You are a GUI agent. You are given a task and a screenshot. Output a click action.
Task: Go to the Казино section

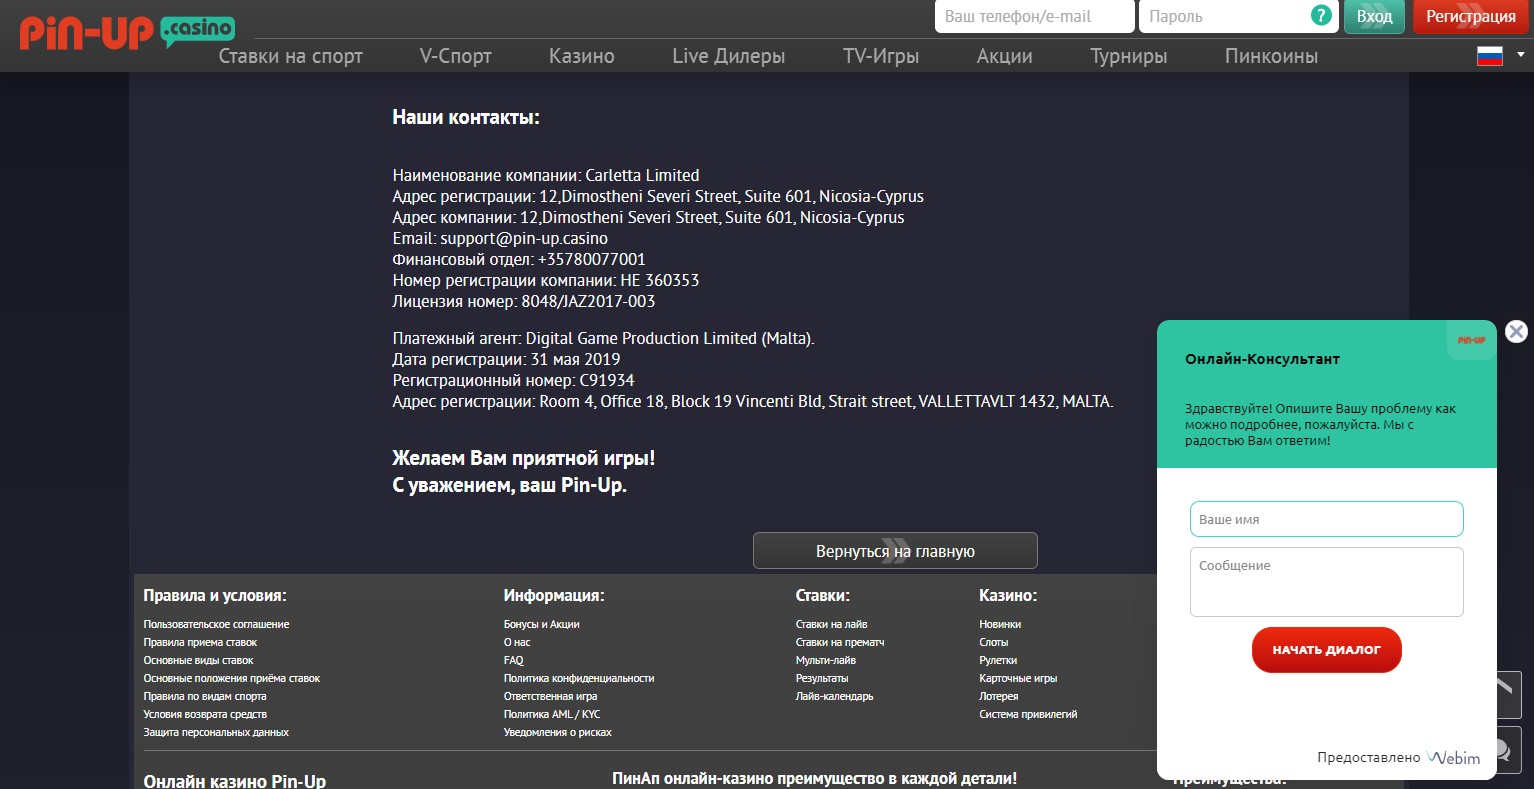(582, 56)
